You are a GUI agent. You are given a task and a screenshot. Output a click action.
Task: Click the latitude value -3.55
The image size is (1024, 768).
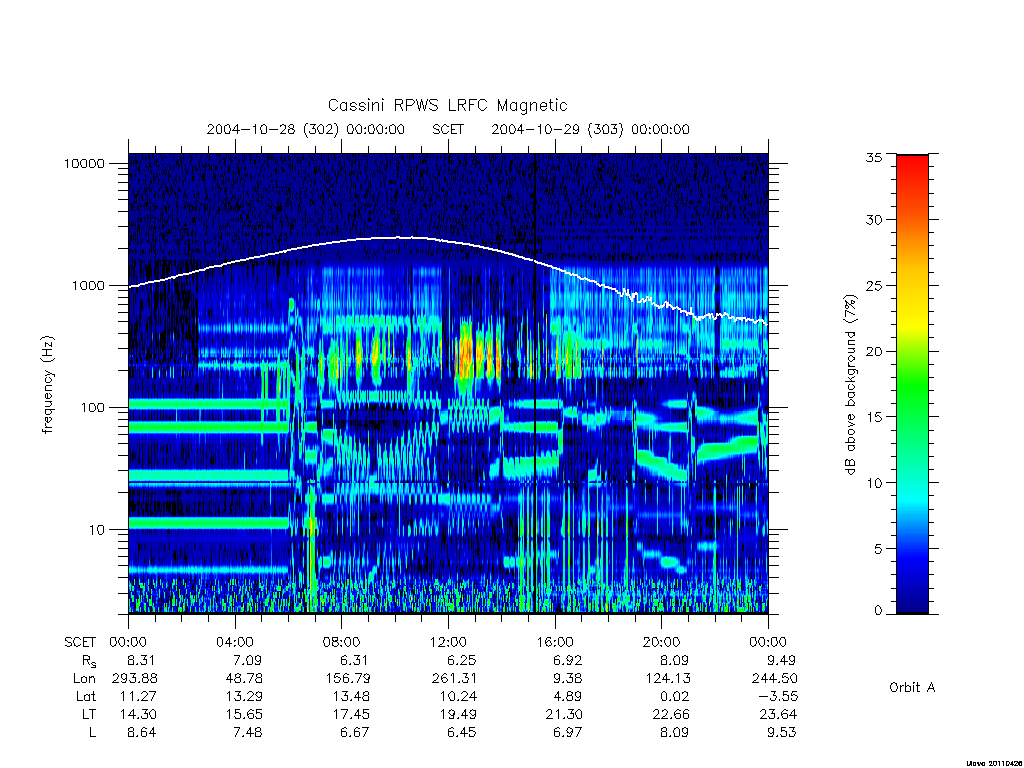(x=777, y=697)
